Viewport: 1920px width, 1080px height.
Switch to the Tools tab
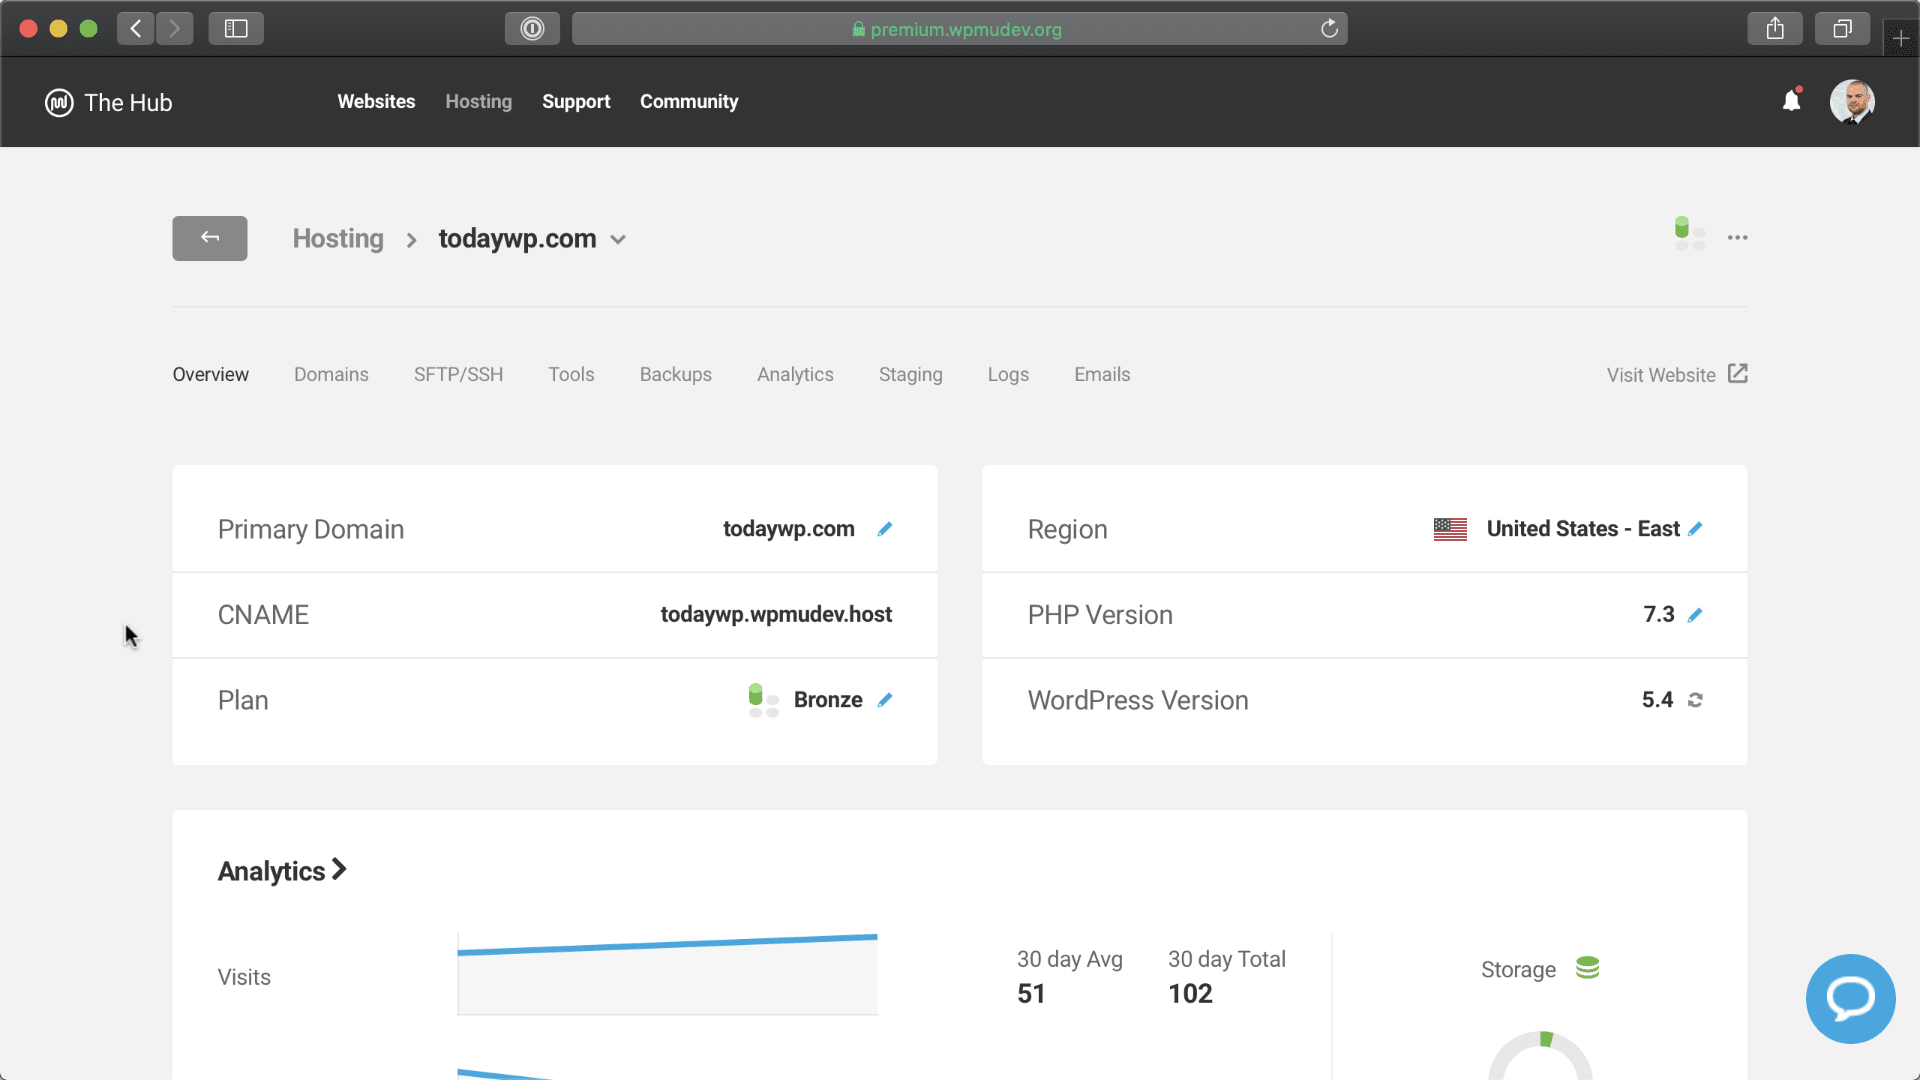click(x=571, y=374)
